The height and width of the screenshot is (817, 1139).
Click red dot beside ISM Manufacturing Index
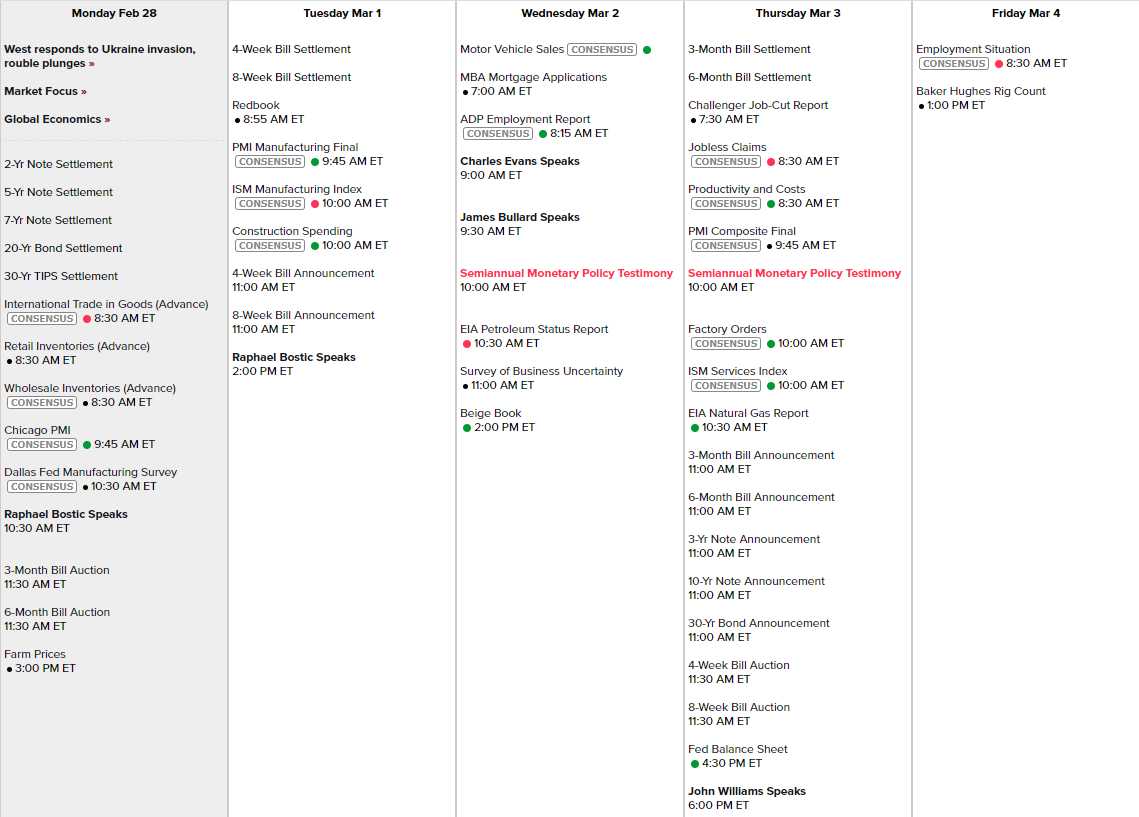point(315,204)
